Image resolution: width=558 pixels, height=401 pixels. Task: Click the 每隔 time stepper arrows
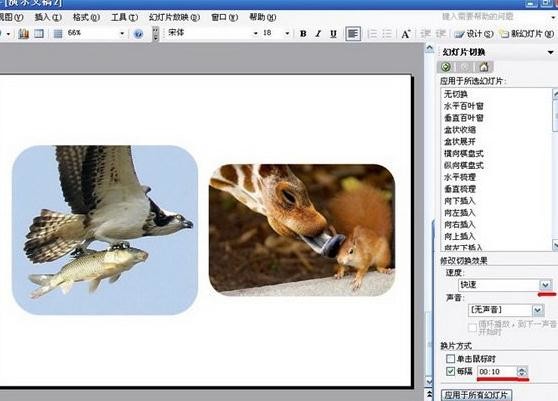point(522,372)
